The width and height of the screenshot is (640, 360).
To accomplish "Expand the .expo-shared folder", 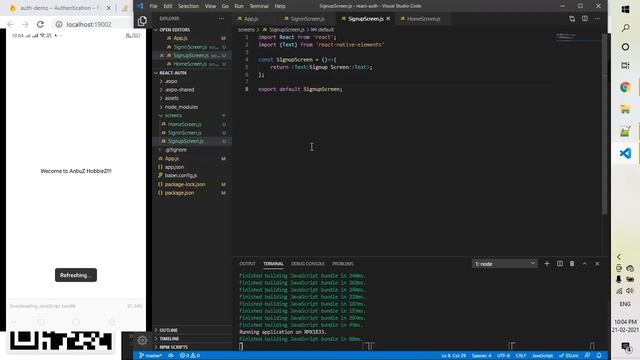I will [179, 90].
